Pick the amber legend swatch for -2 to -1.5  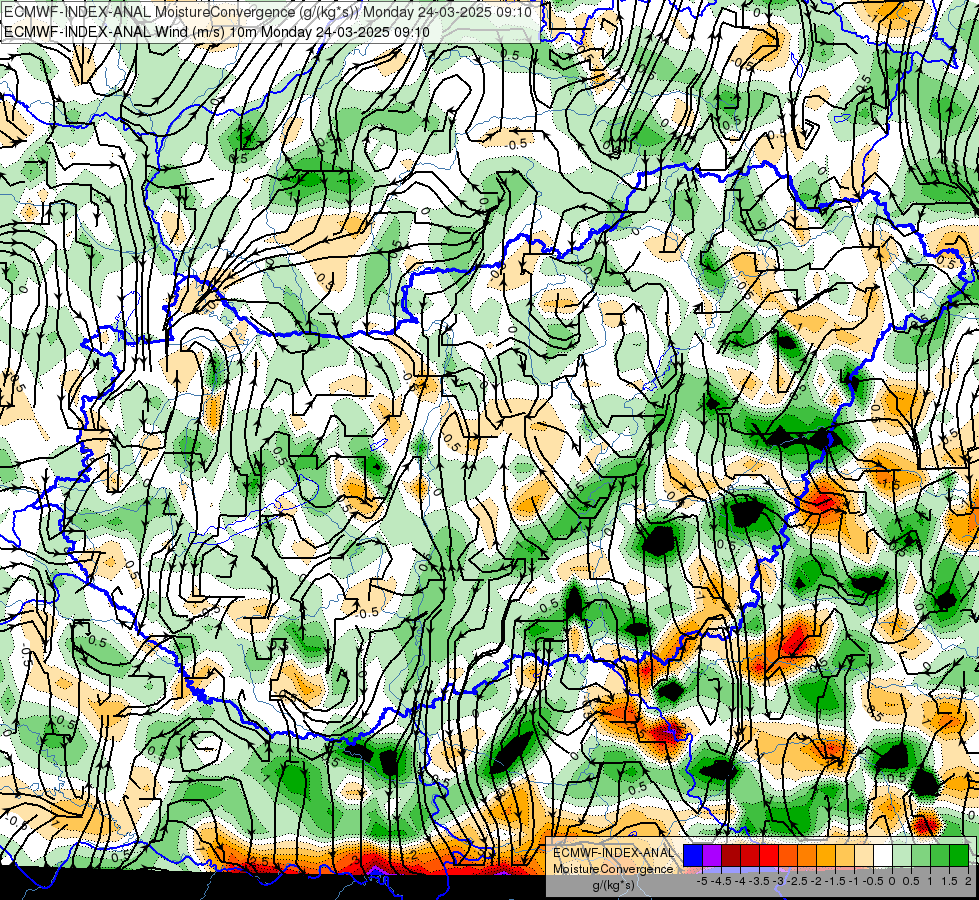[826, 855]
